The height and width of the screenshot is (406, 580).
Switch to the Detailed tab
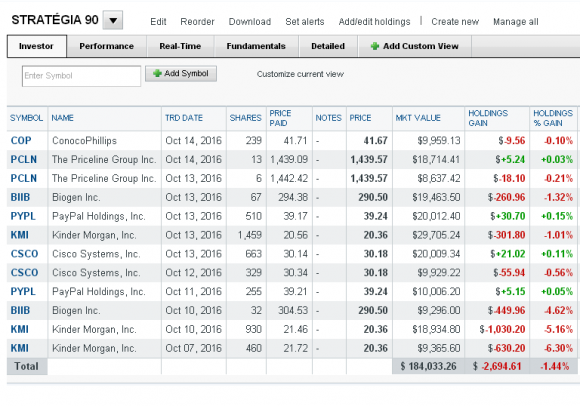pos(328,46)
